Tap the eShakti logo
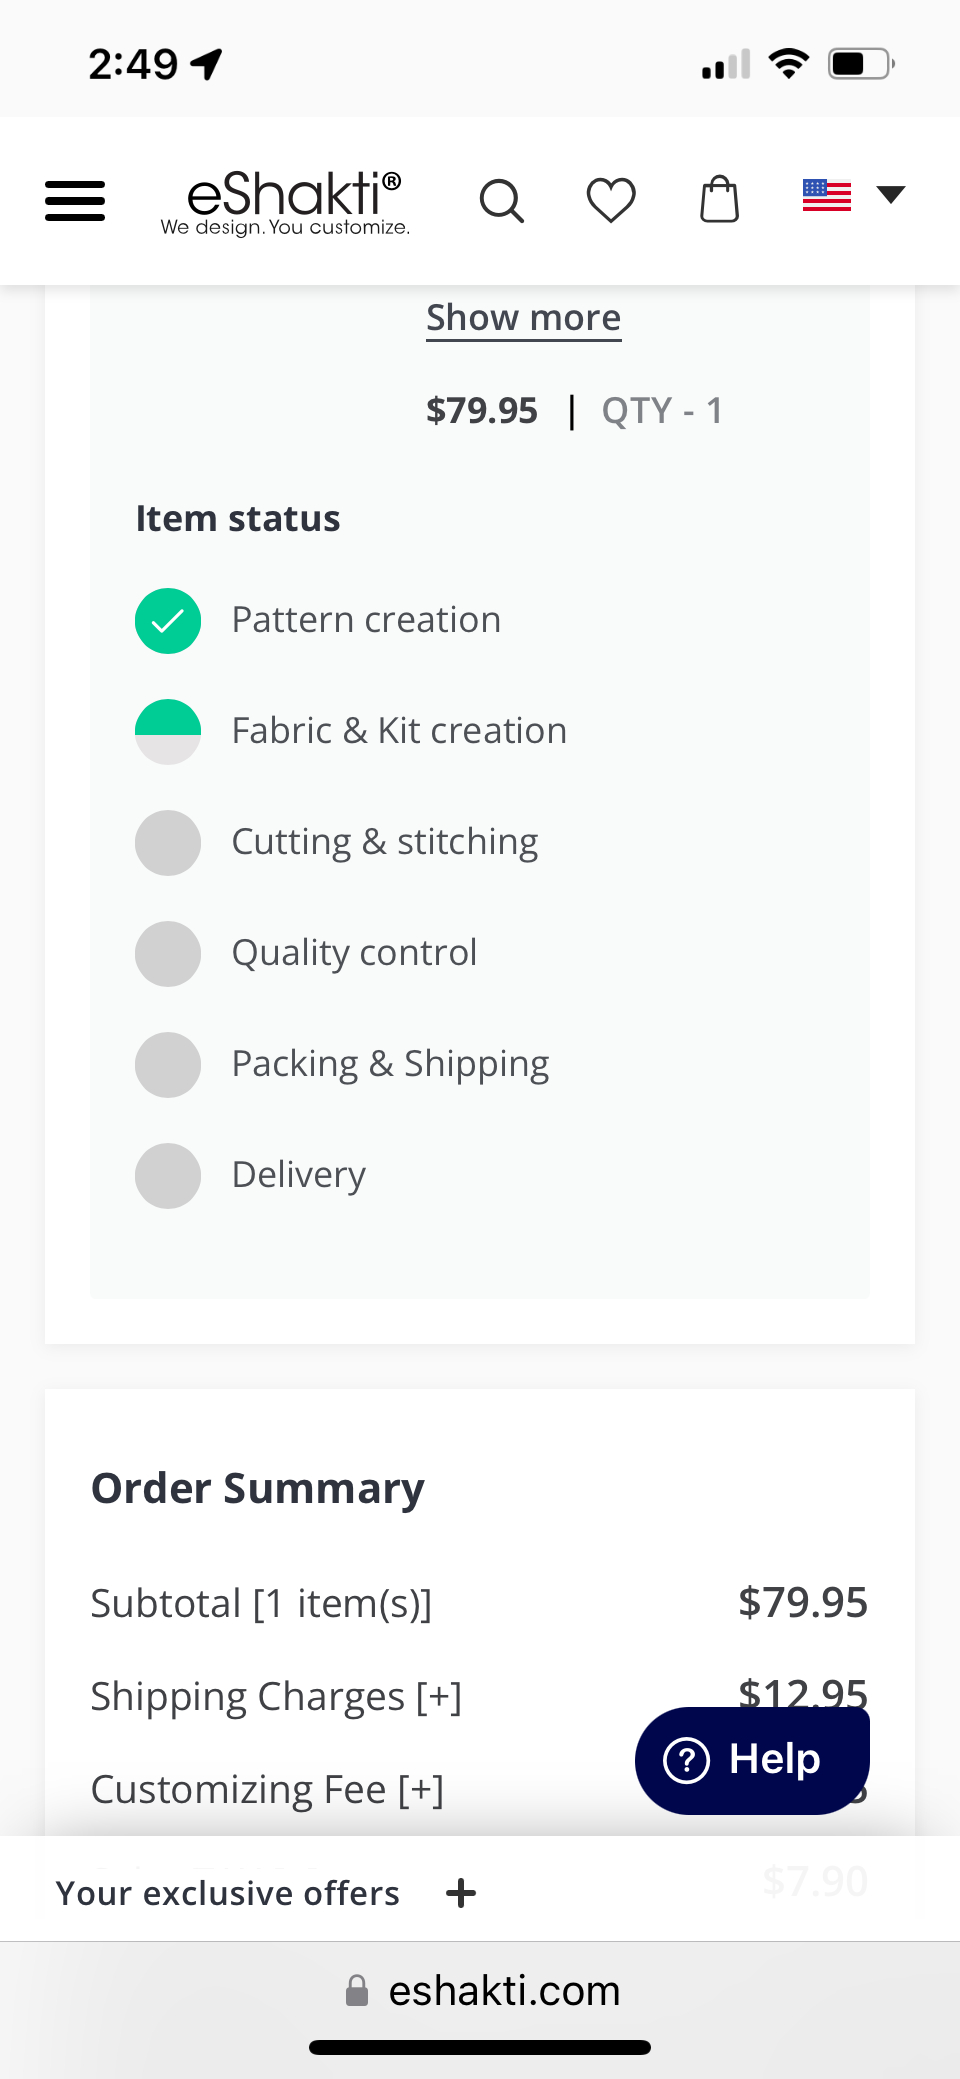Viewport: 960px width, 2079px height. coord(286,202)
